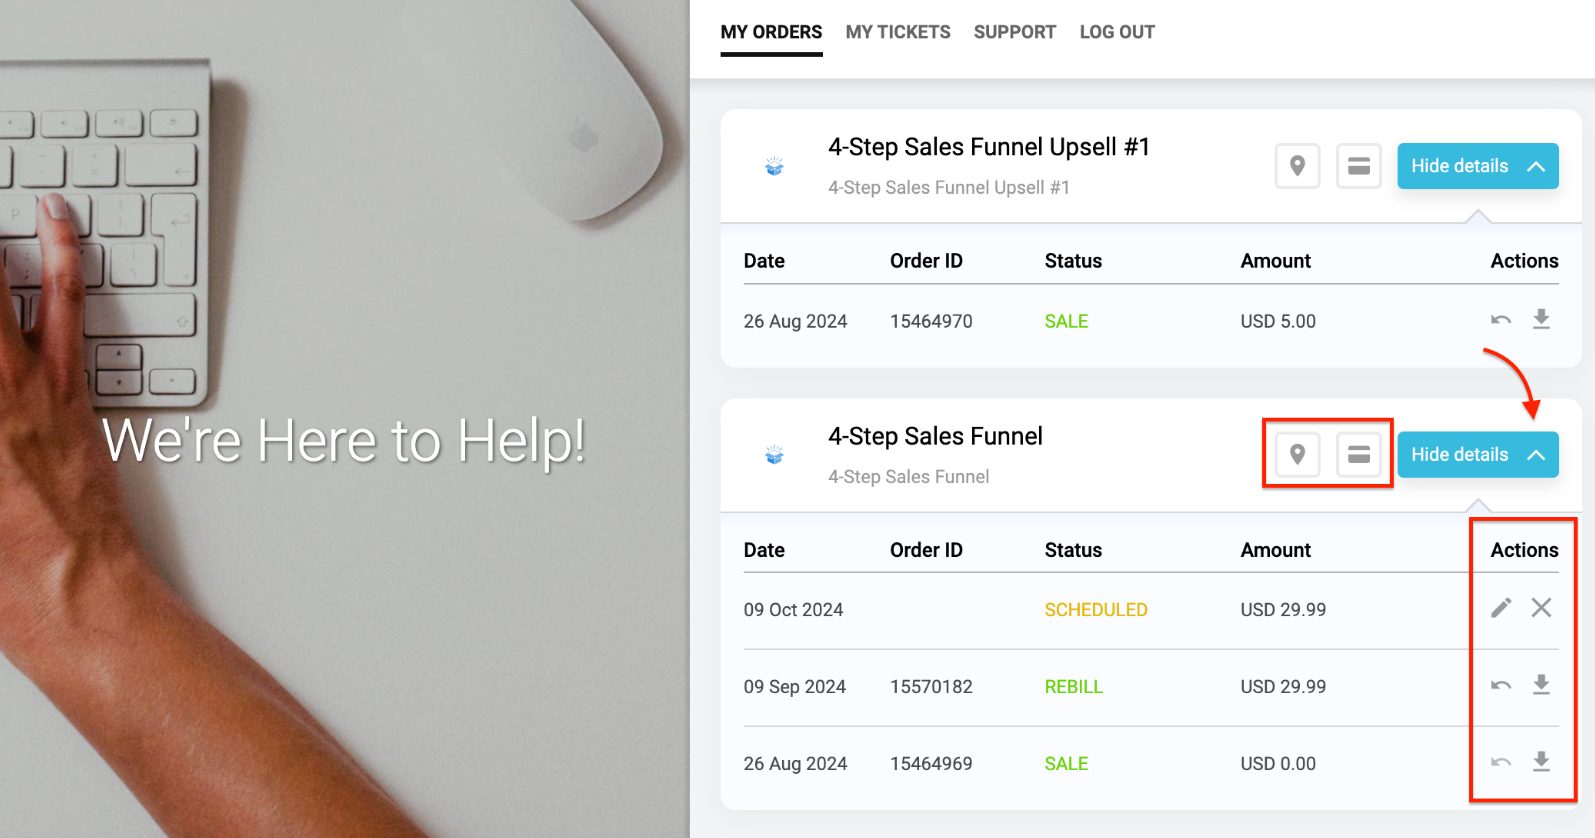
Task: Click order ID 15464970
Action: click(x=931, y=321)
